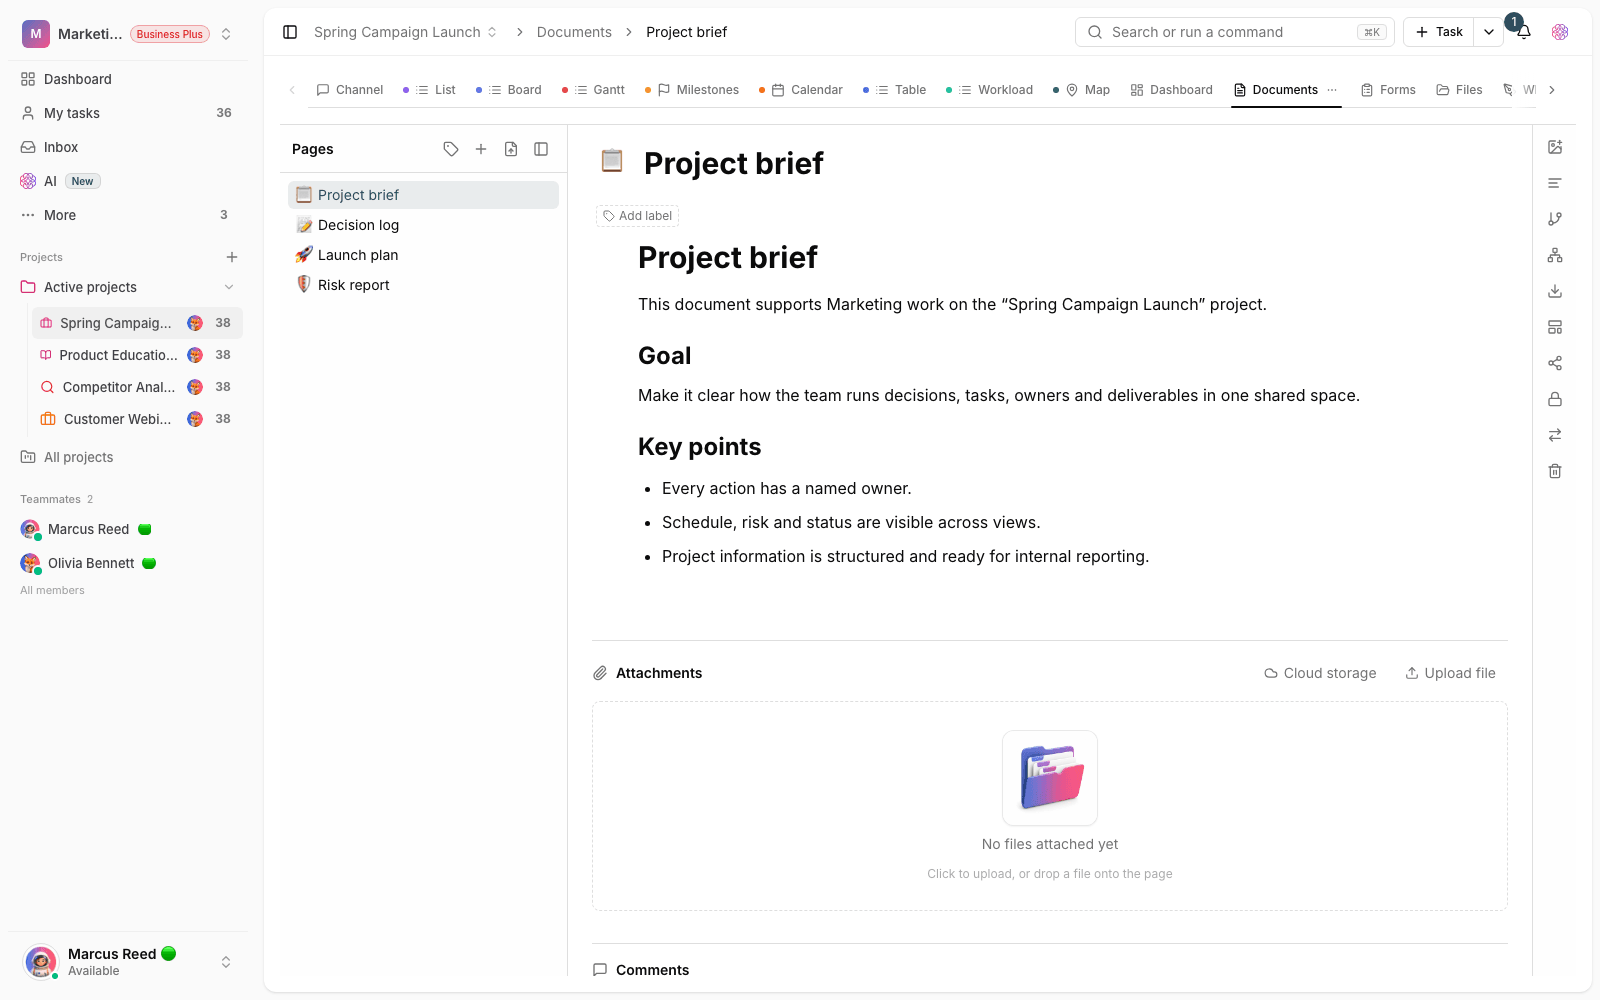Image resolution: width=1600 pixels, height=1000 pixels.
Task: Click the attachments drop zone folder image
Action: (x=1050, y=778)
